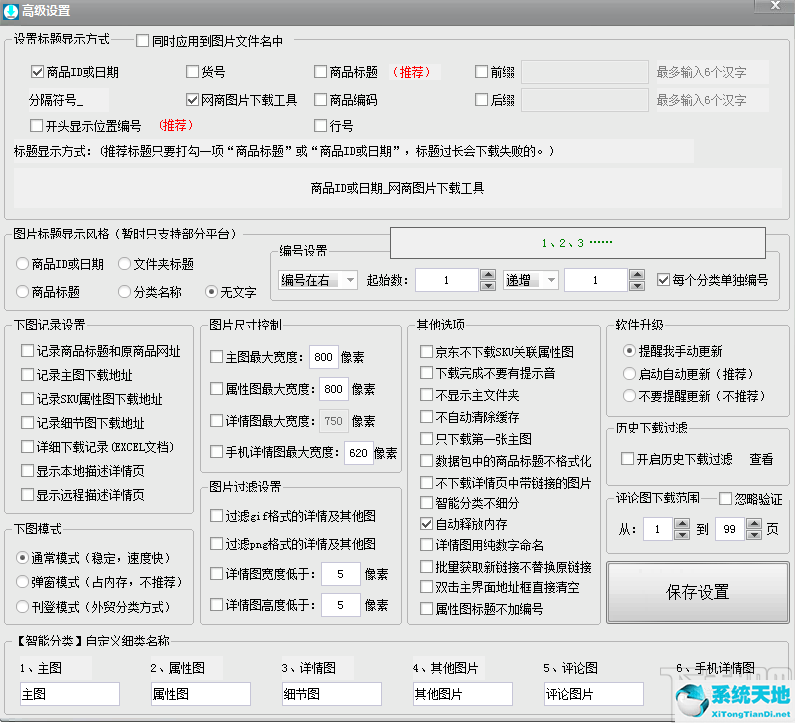Check the 忽略验证 checkbox
The width and height of the screenshot is (795, 723).
click(726, 499)
